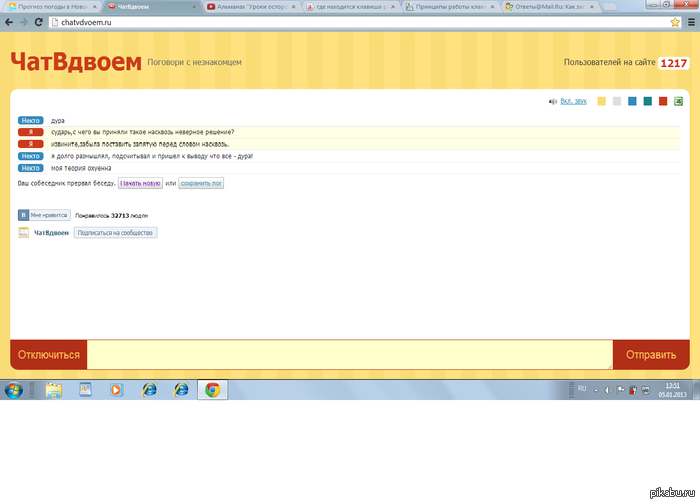The height and width of the screenshot is (504, 700).
Task: Click the ЧатВдвоем site logo
Action: [75, 62]
